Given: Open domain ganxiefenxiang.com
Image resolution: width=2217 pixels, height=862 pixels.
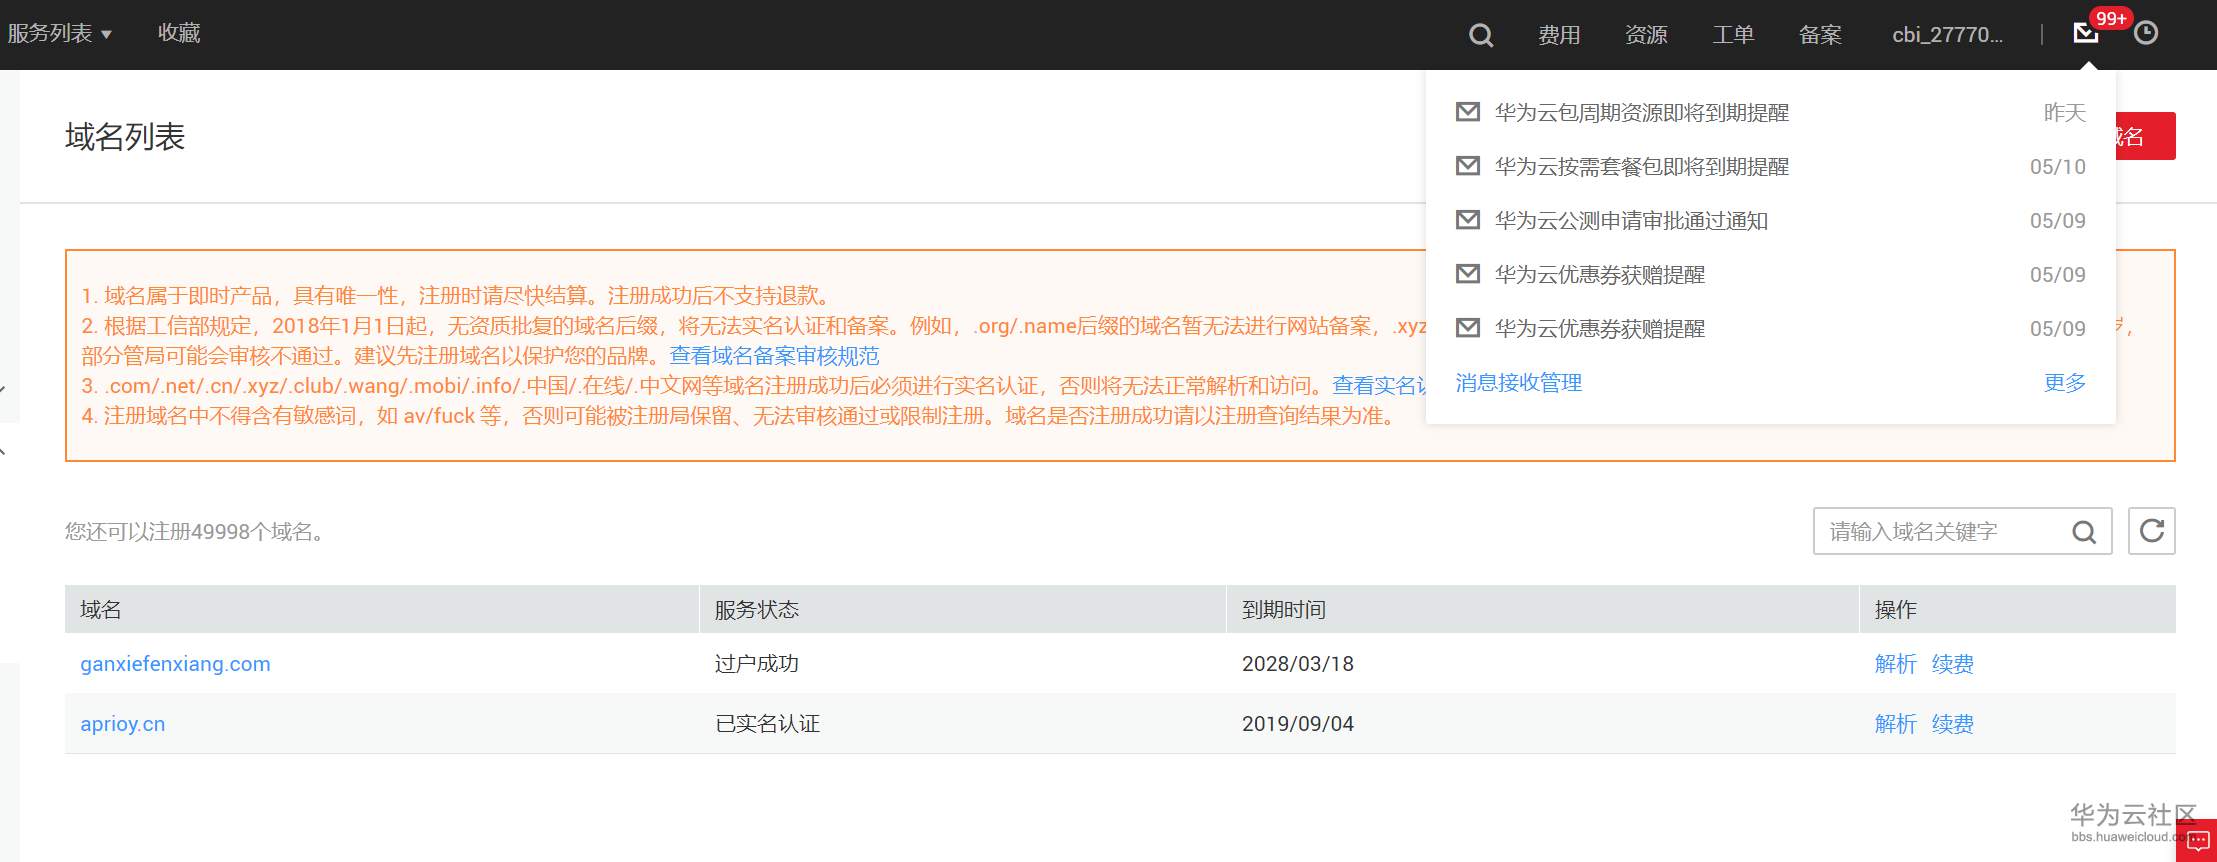Looking at the screenshot, I should point(175,664).
